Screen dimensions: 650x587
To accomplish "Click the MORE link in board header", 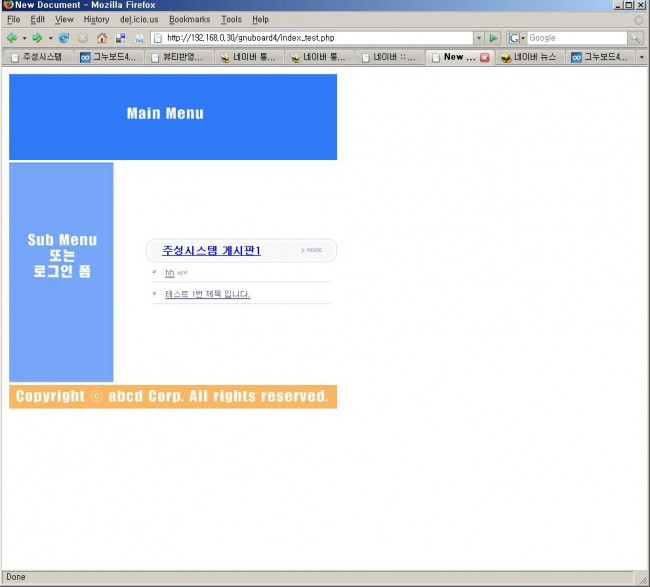I will click(x=312, y=250).
